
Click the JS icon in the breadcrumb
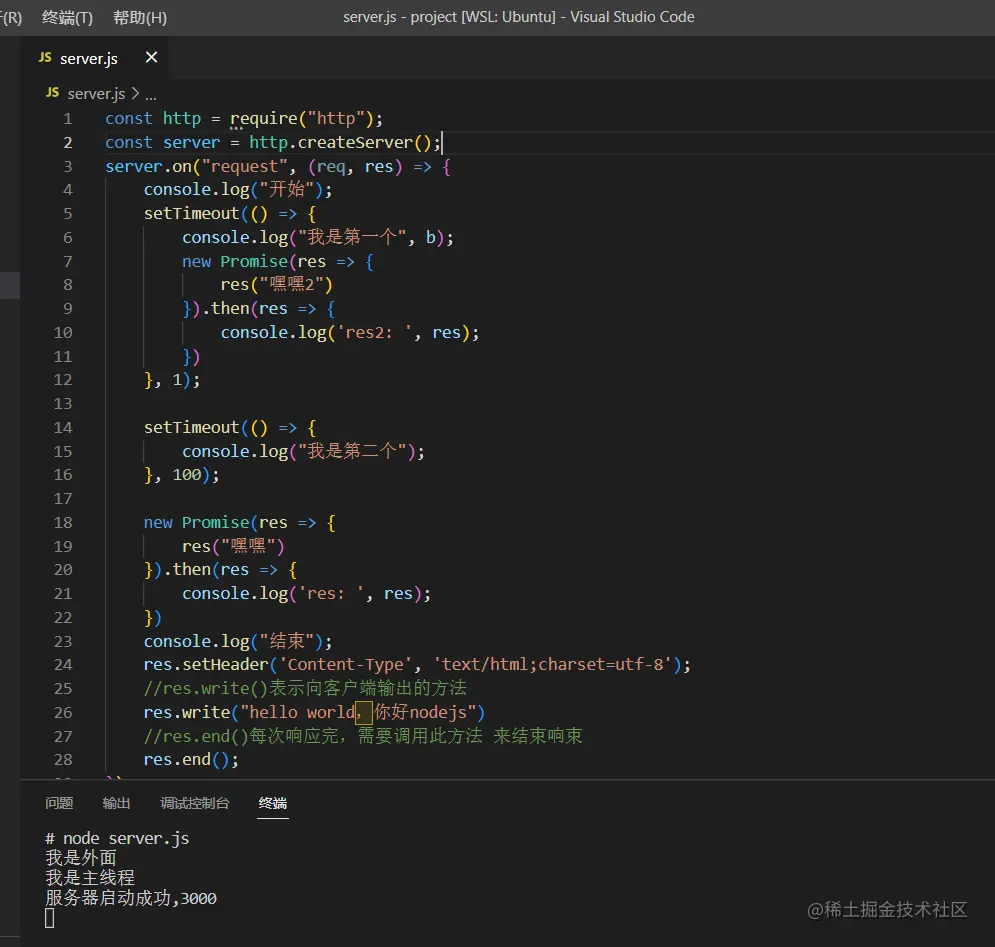click(x=53, y=93)
